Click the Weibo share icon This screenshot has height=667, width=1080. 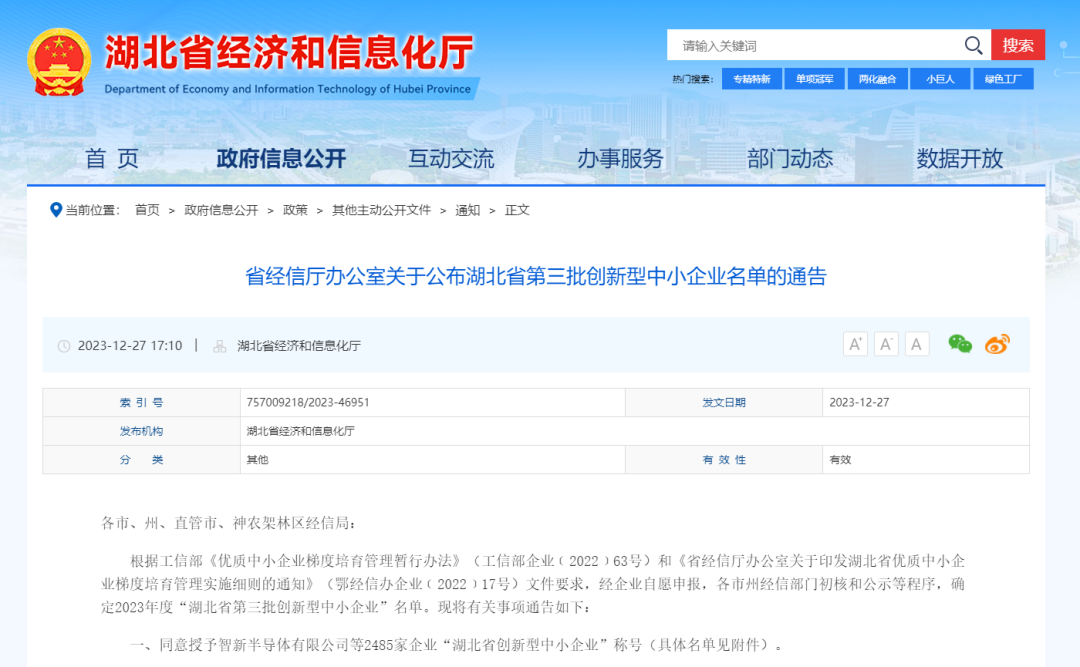[x=997, y=343]
